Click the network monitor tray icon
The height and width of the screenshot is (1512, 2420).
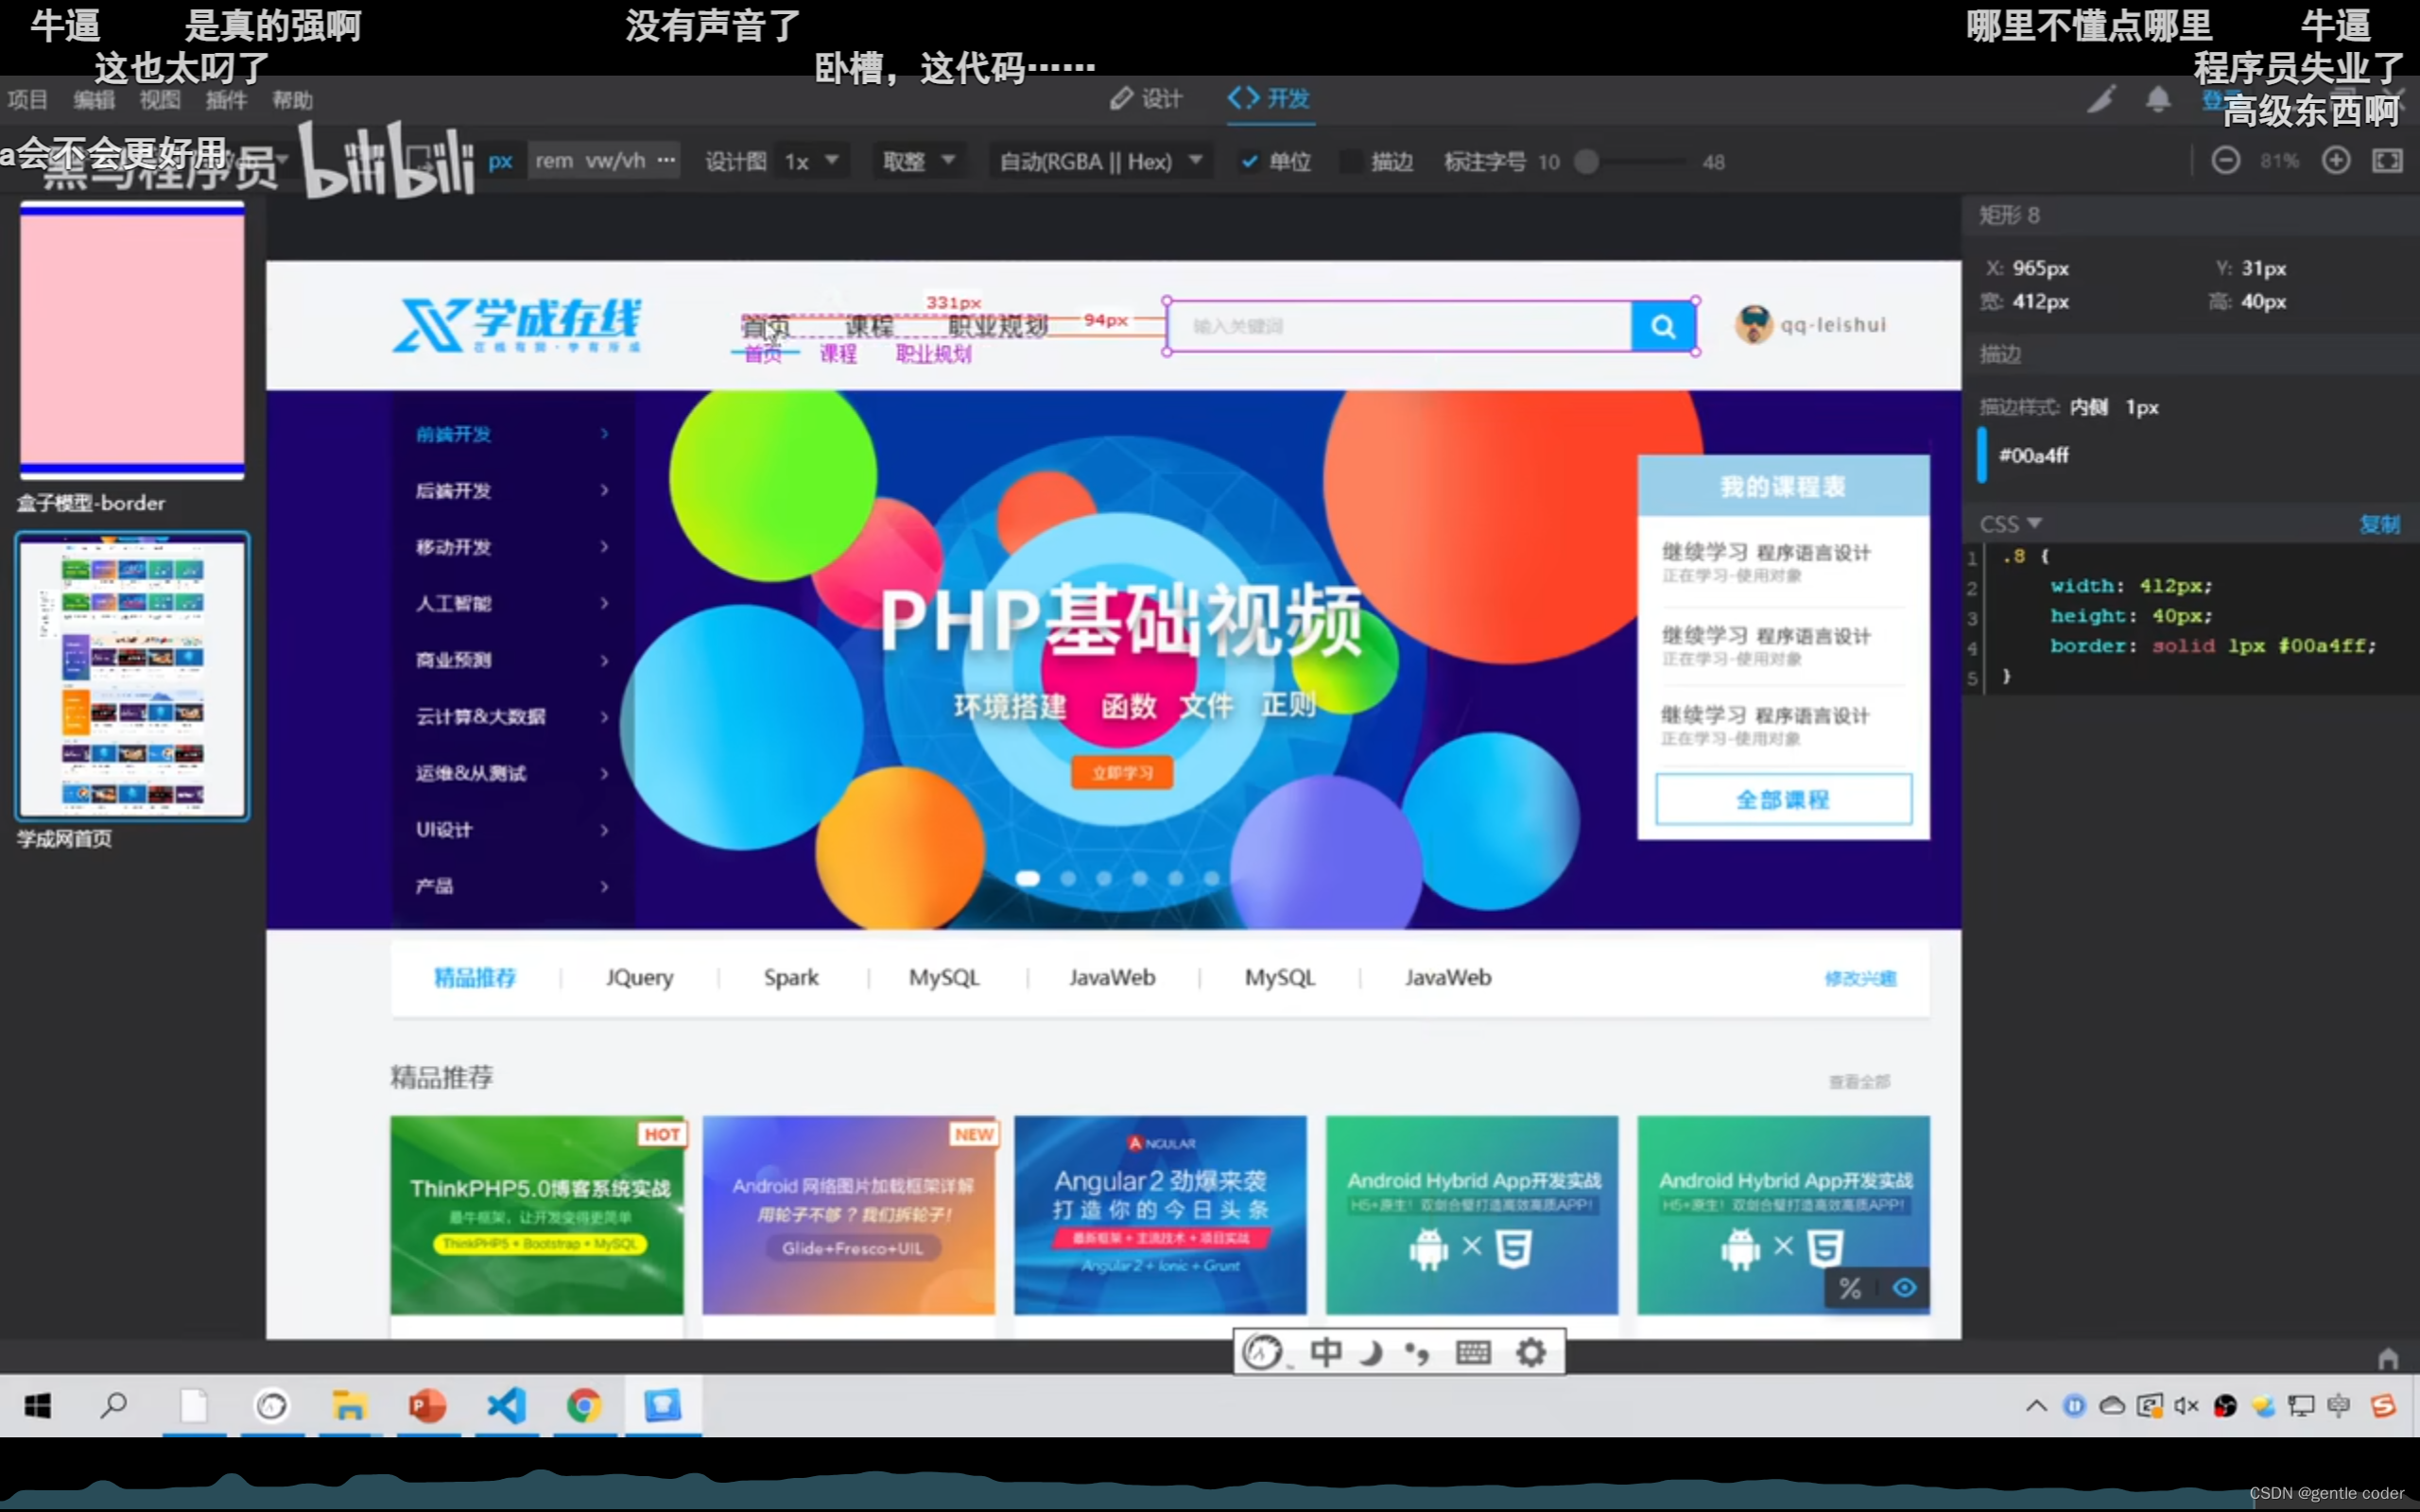(x=2301, y=1406)
